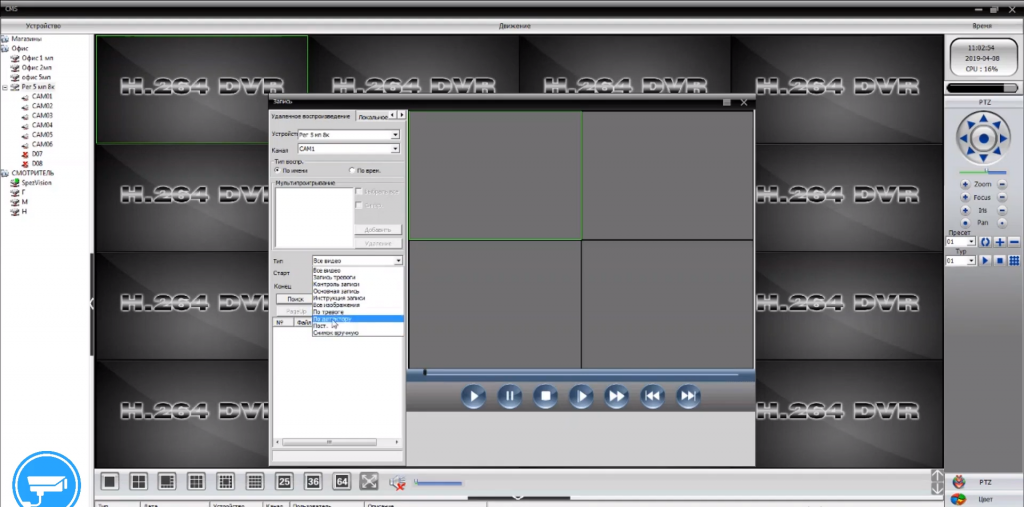Open the Цвет color panel button

[985, 499]
